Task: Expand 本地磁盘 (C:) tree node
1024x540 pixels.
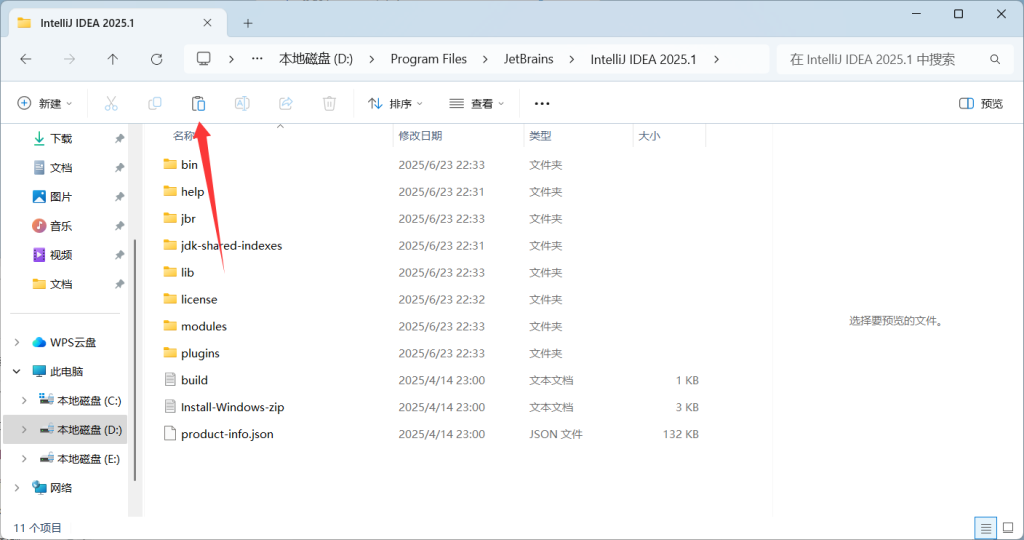Action: 24,400
